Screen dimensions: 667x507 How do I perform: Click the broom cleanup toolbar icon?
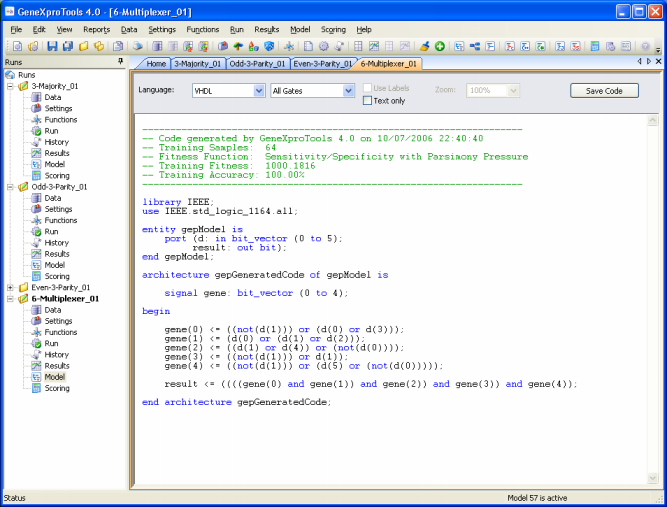(424, 46)
